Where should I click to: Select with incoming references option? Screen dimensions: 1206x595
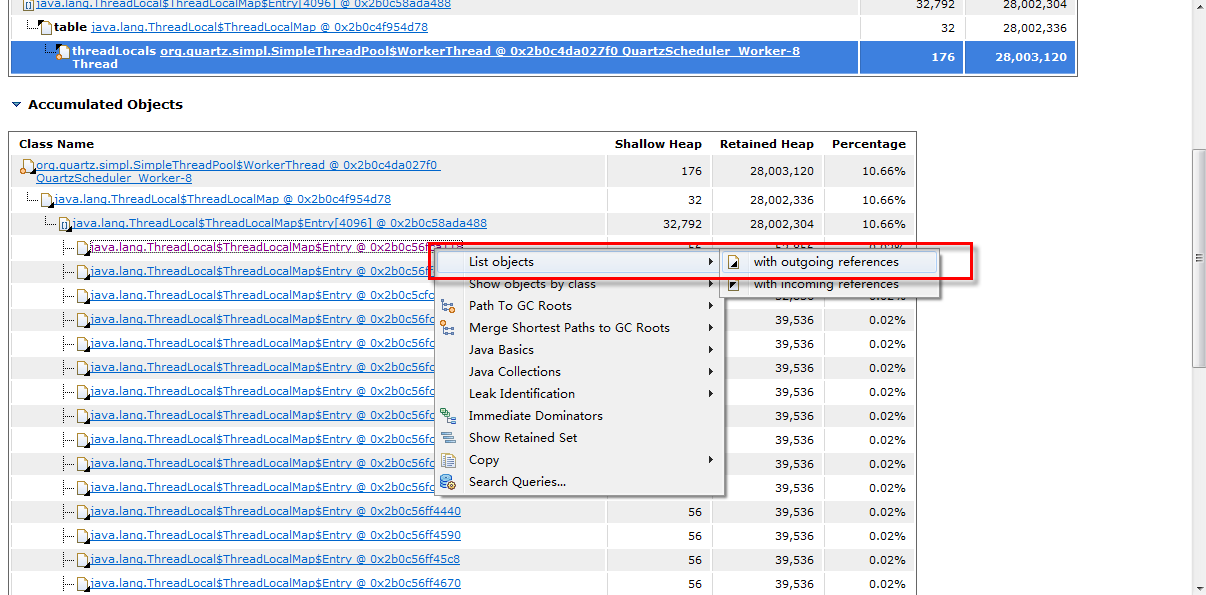[826, 284]
